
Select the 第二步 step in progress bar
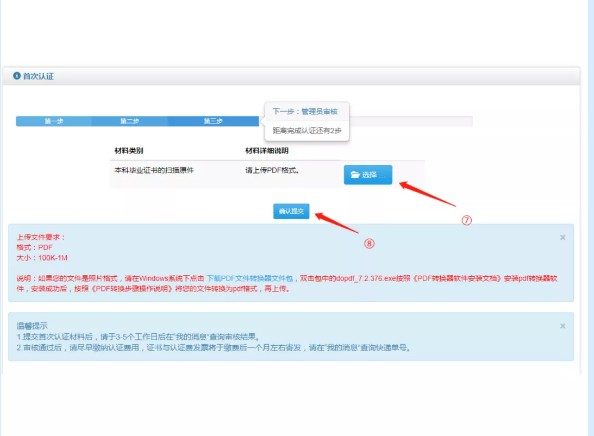(130, 121)
